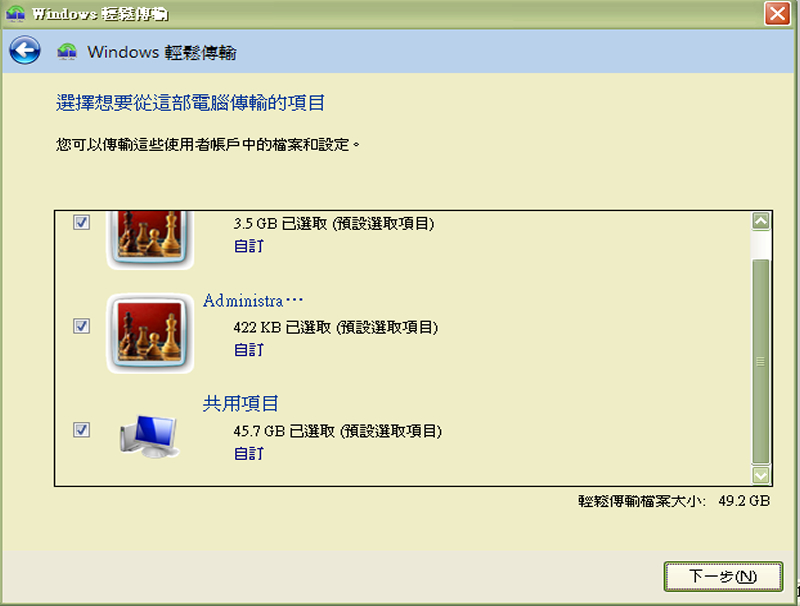Select the Administra account chess picture
This screenshot has height=606, width=800.
click(150, 333)
